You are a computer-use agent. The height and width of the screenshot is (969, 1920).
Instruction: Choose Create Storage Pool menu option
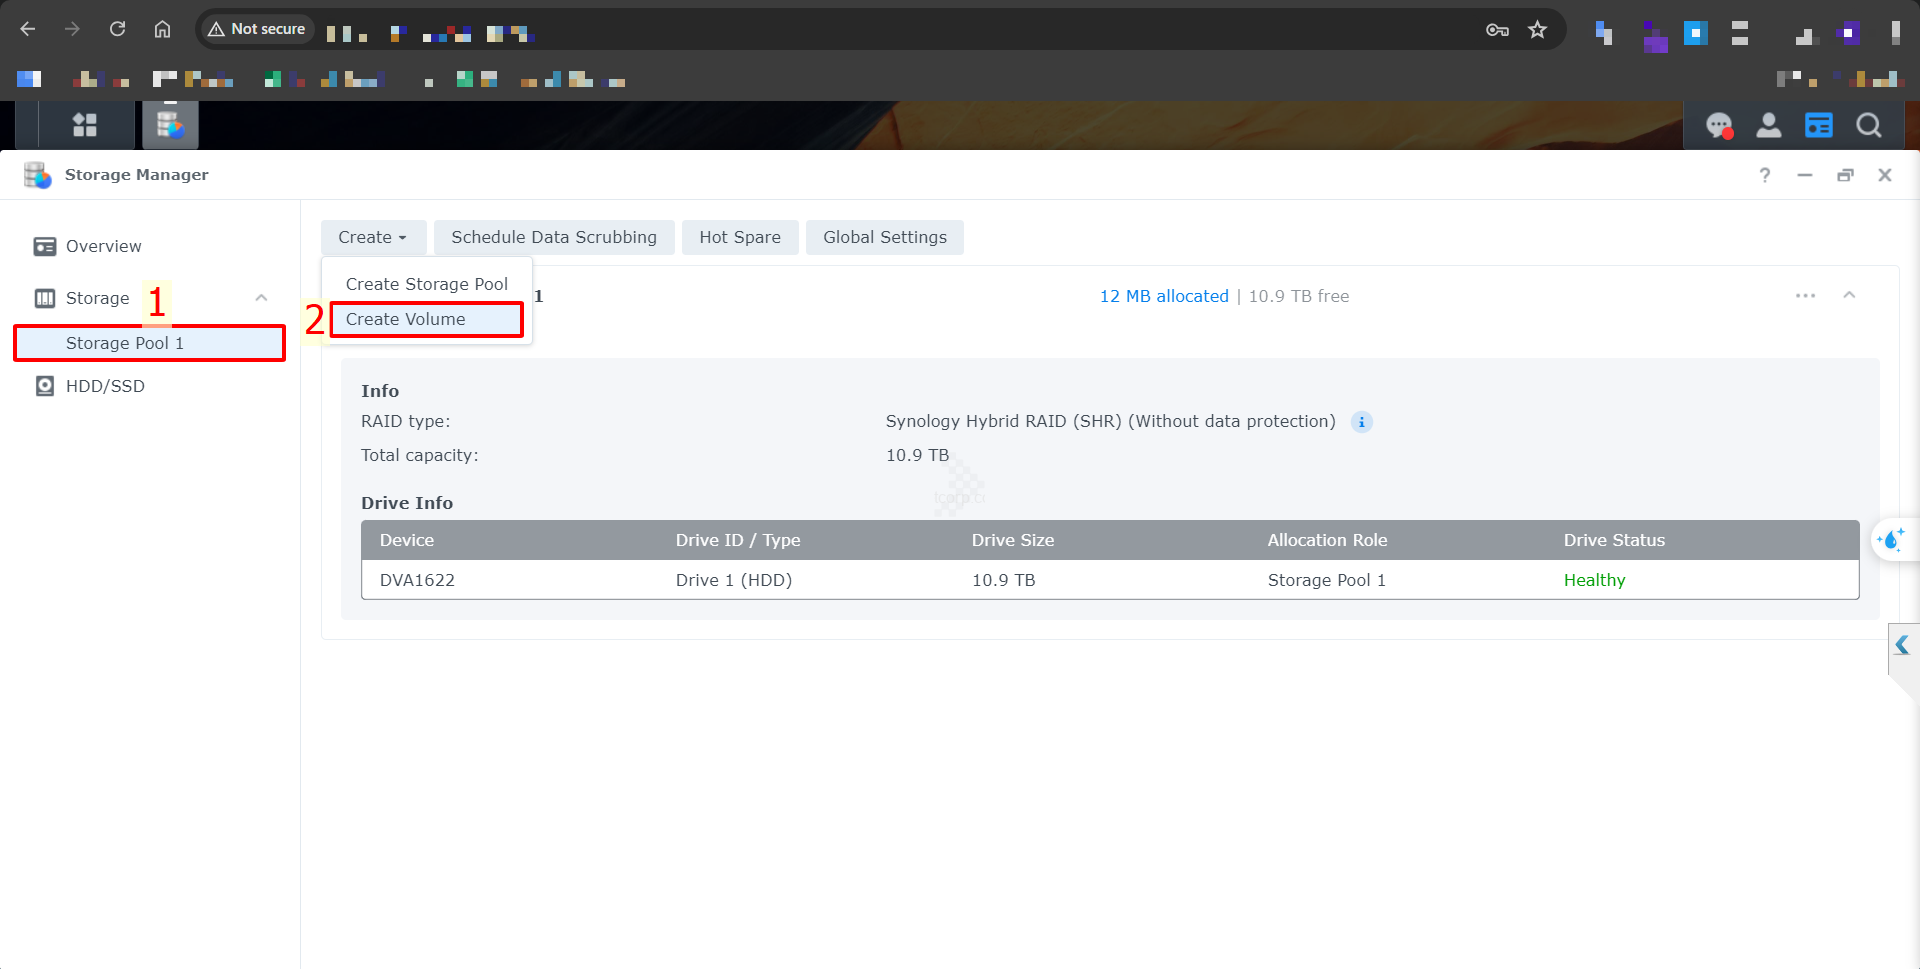(x=426, y=284)
